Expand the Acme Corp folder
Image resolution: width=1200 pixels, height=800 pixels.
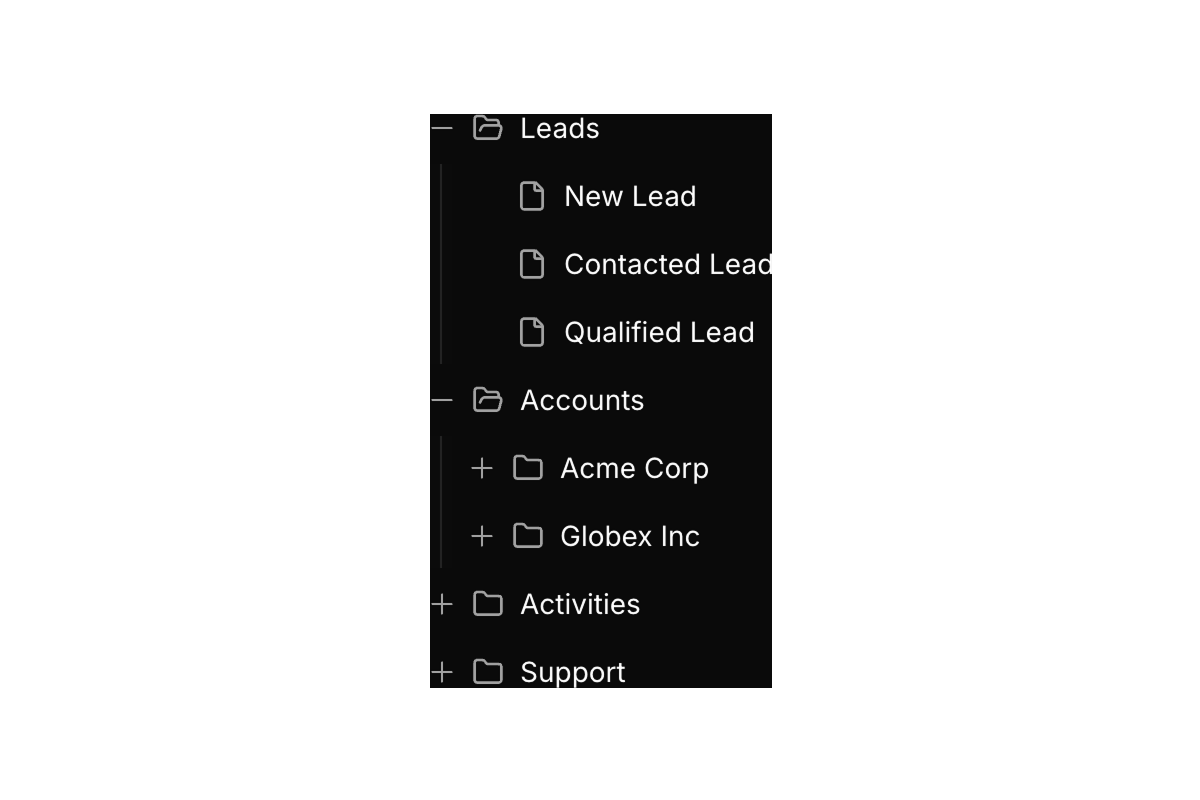(x=482, y=468)
